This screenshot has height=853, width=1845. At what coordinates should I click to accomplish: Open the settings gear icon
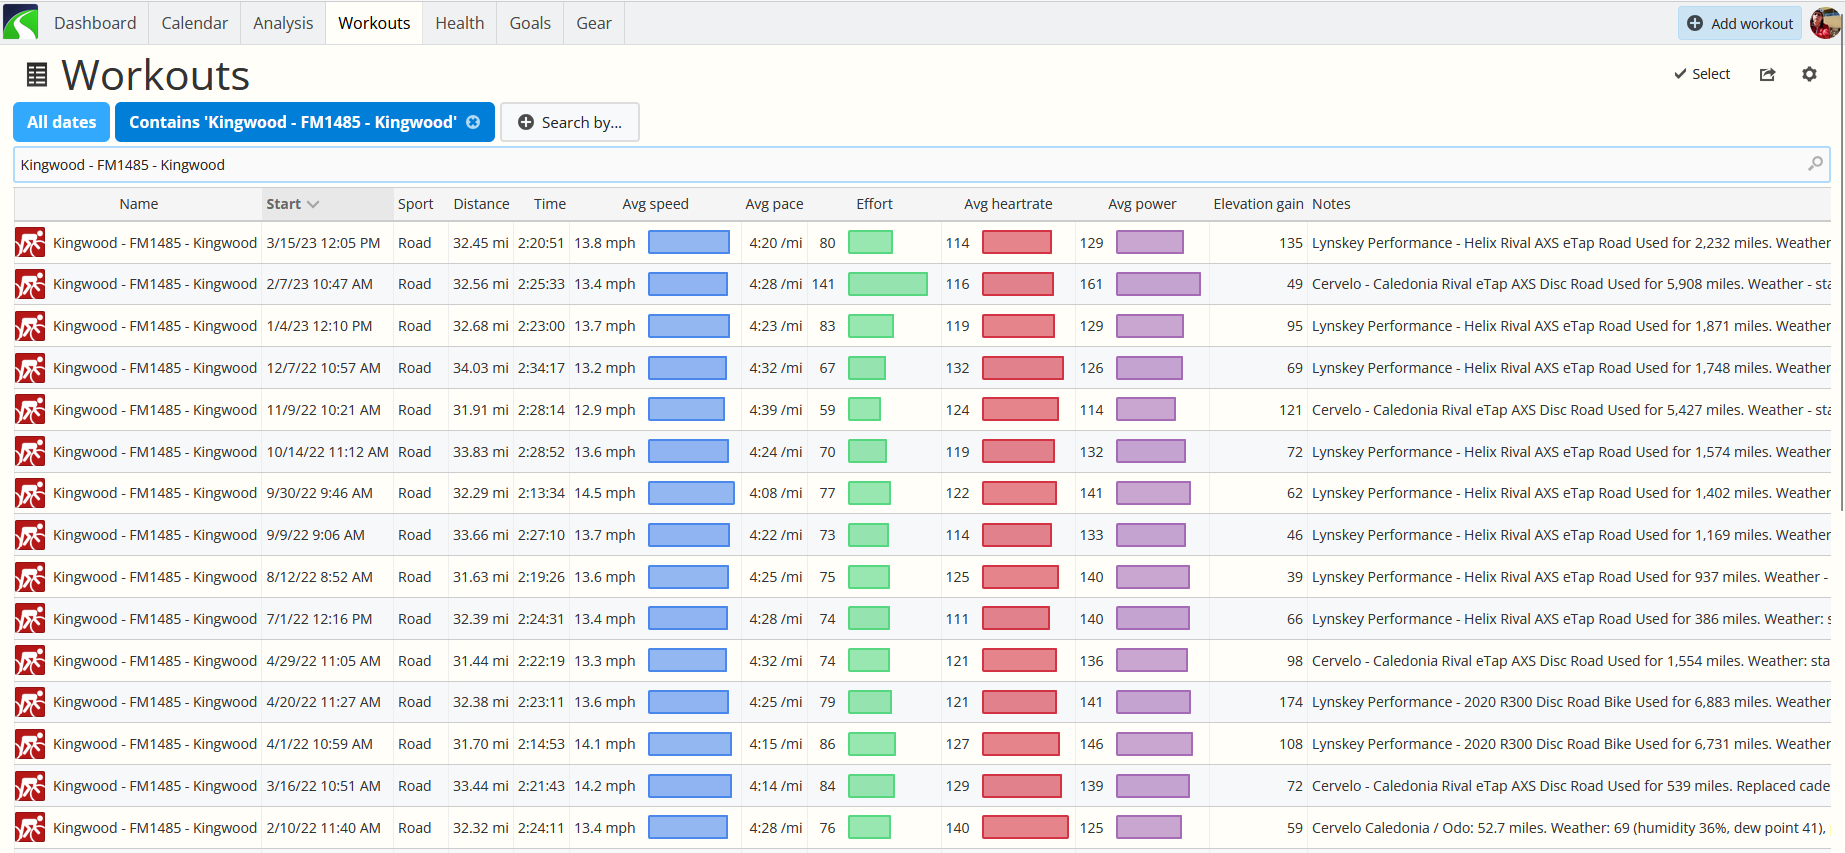point(1809,75)
